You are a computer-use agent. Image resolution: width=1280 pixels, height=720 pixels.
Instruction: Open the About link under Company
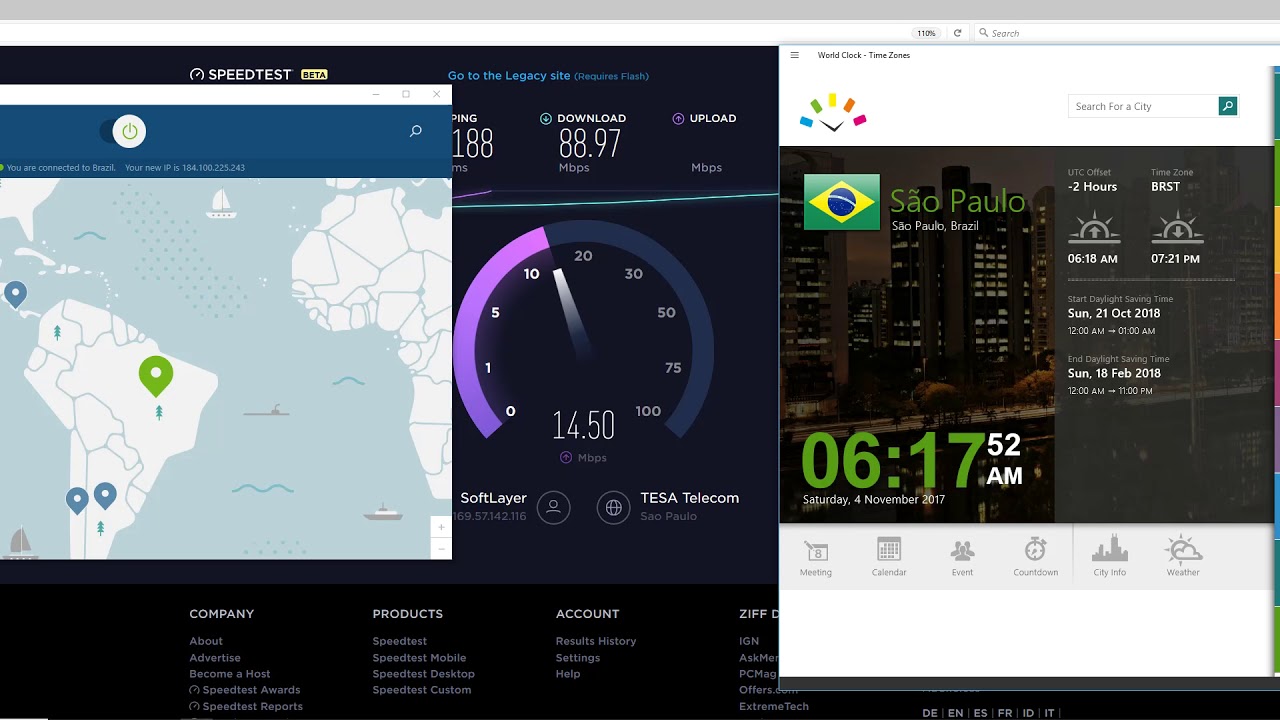pos(206,641)
